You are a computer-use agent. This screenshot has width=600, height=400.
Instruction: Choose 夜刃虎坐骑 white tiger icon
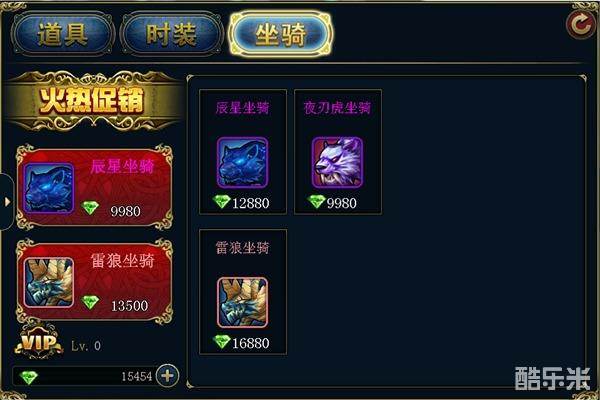point(337,162)
